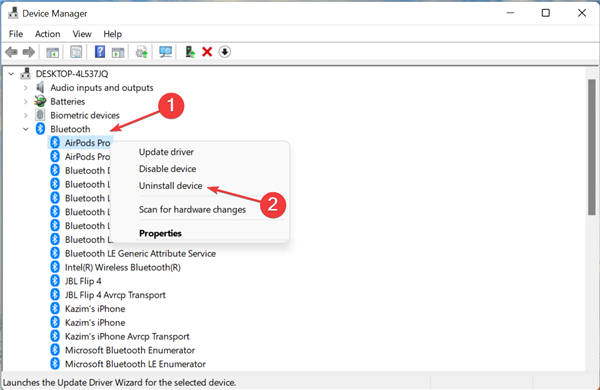Image resolution: width=600 pixels, height=390 pixels.
Task: Select the highlighted AirPods Pro device
Action: click(87, 143)
